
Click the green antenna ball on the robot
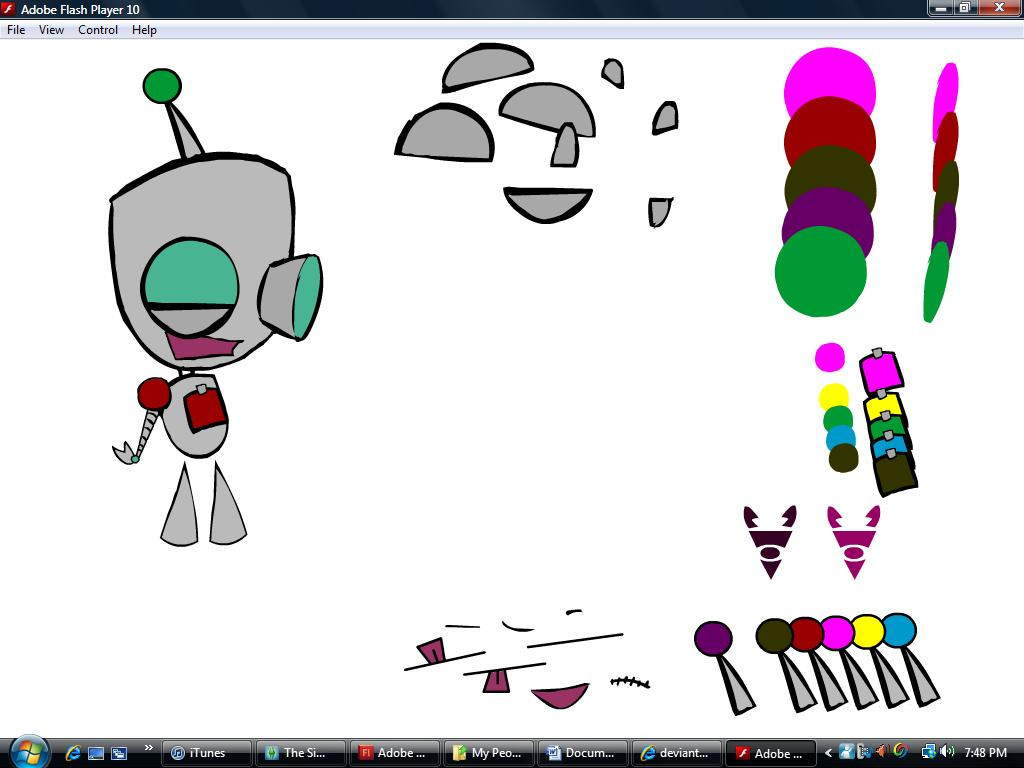[162, 86]
